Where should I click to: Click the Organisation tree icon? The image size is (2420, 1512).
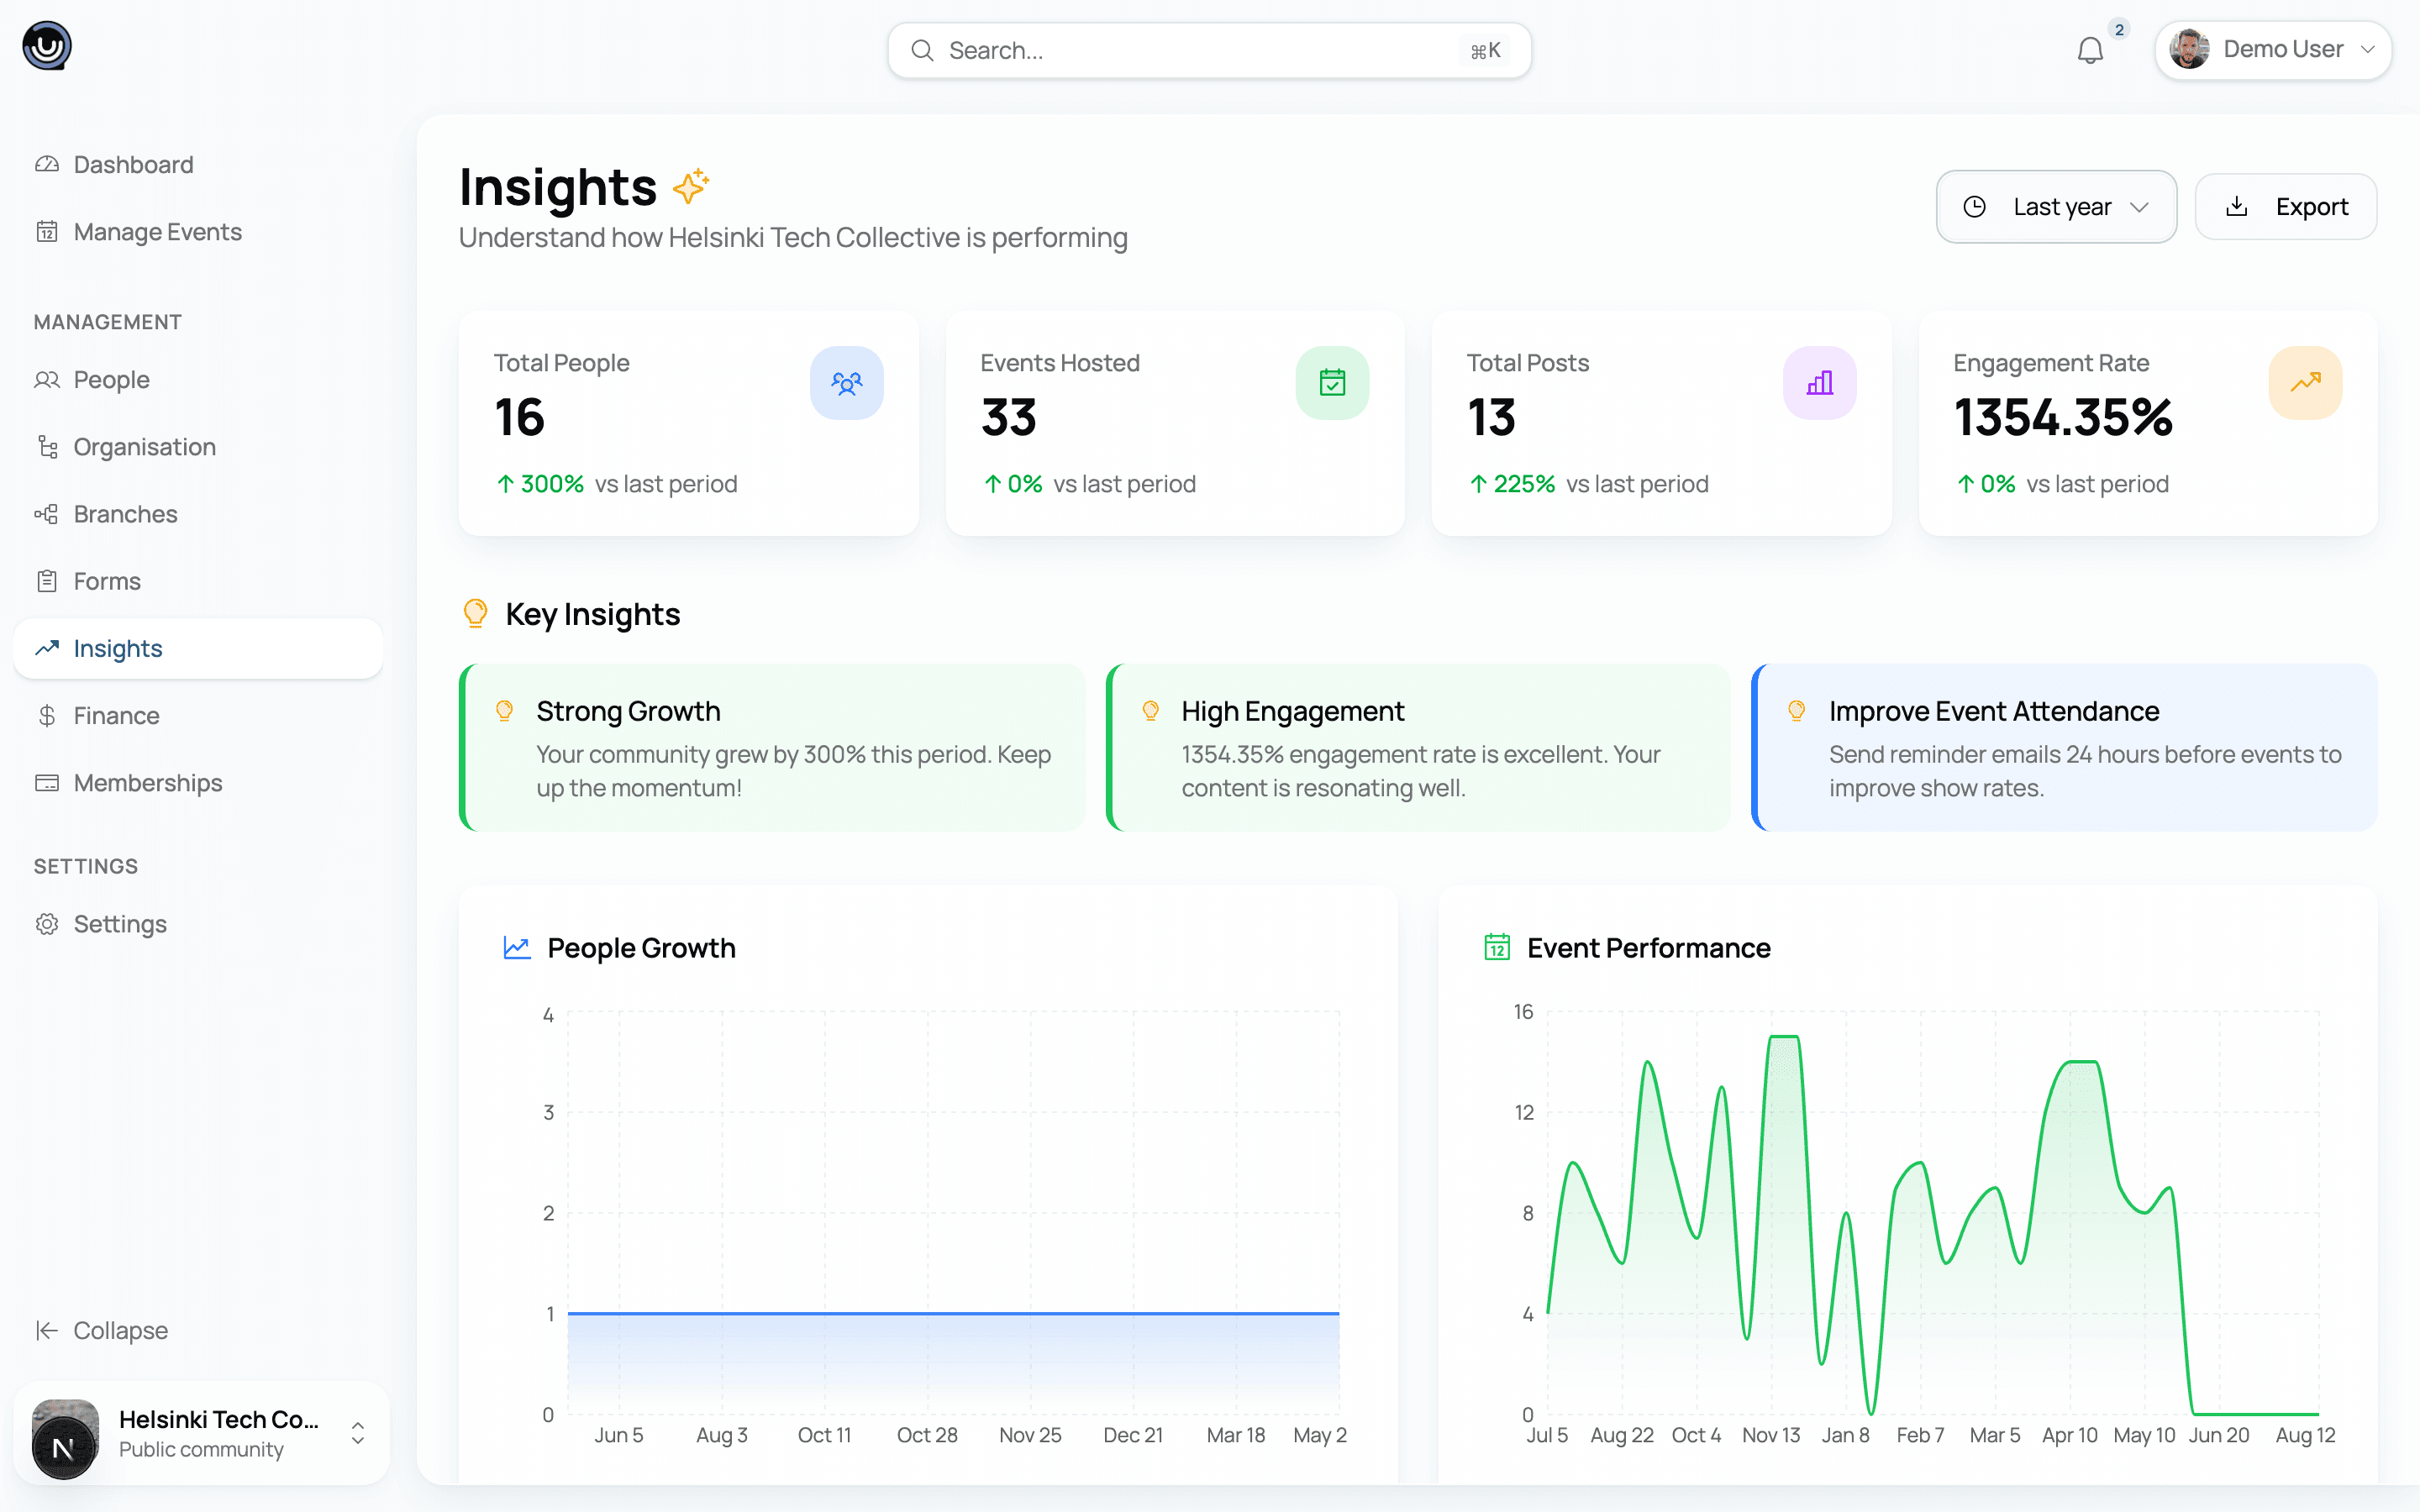47,446
